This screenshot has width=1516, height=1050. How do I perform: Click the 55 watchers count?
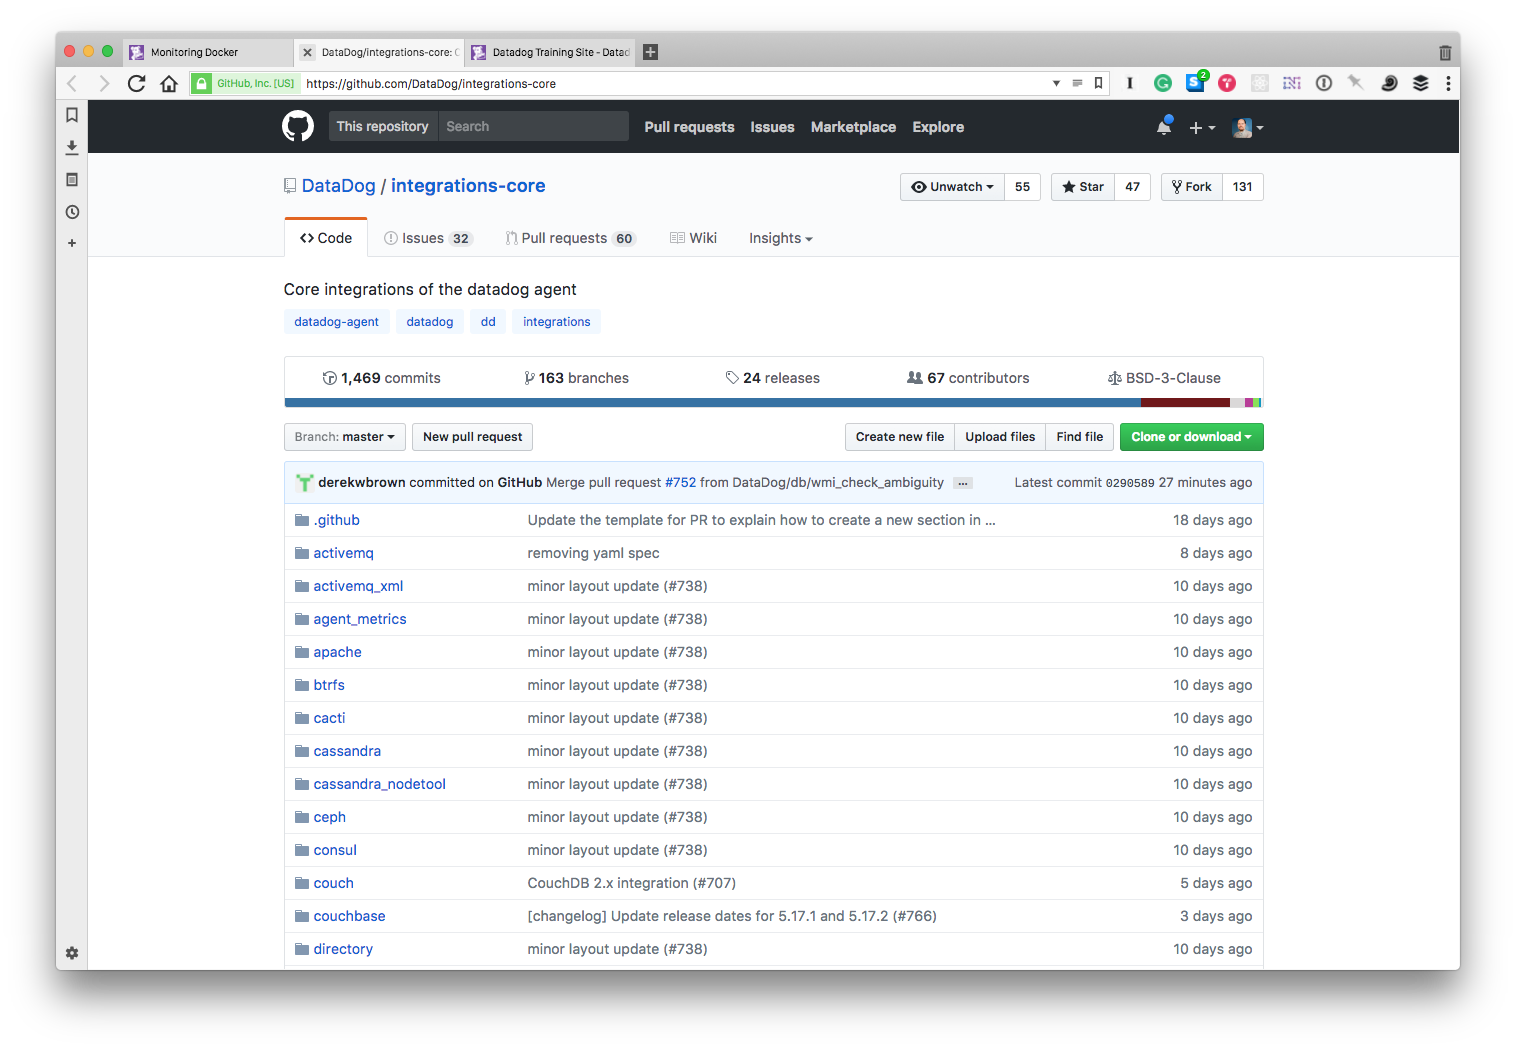point(1022,187)
